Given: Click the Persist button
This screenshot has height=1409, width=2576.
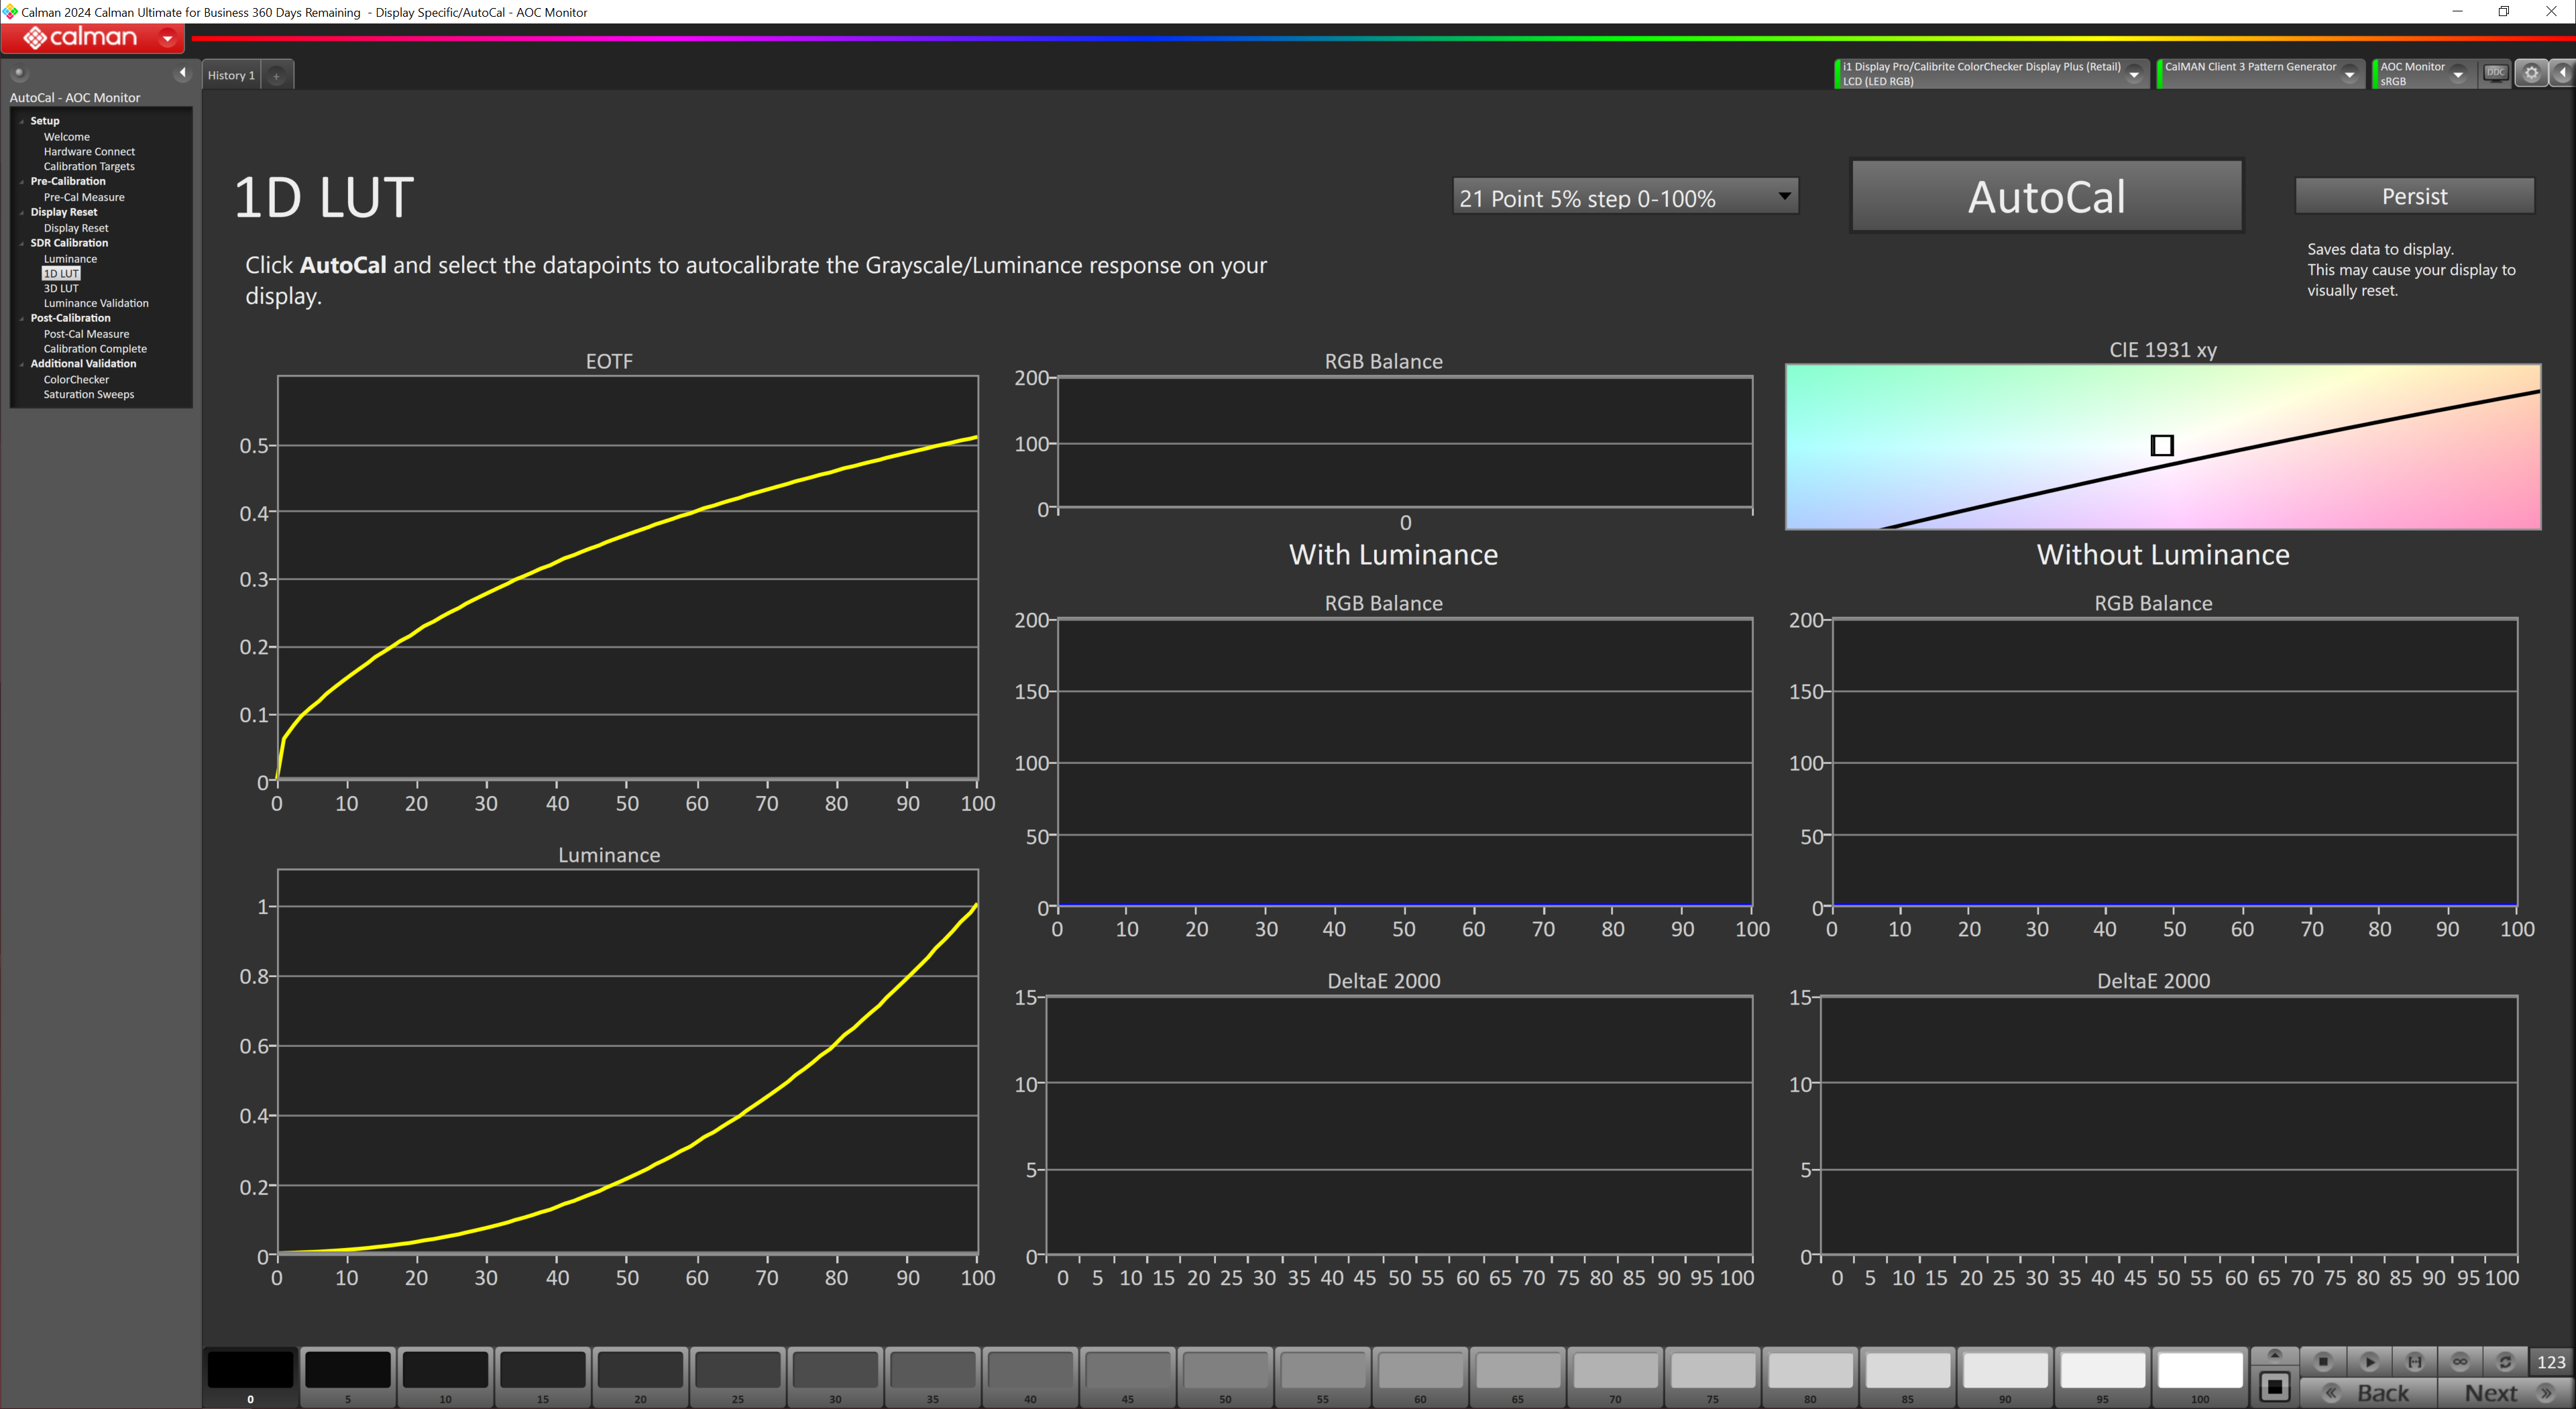Looking at the screenshot, I should click(2413, 196).
